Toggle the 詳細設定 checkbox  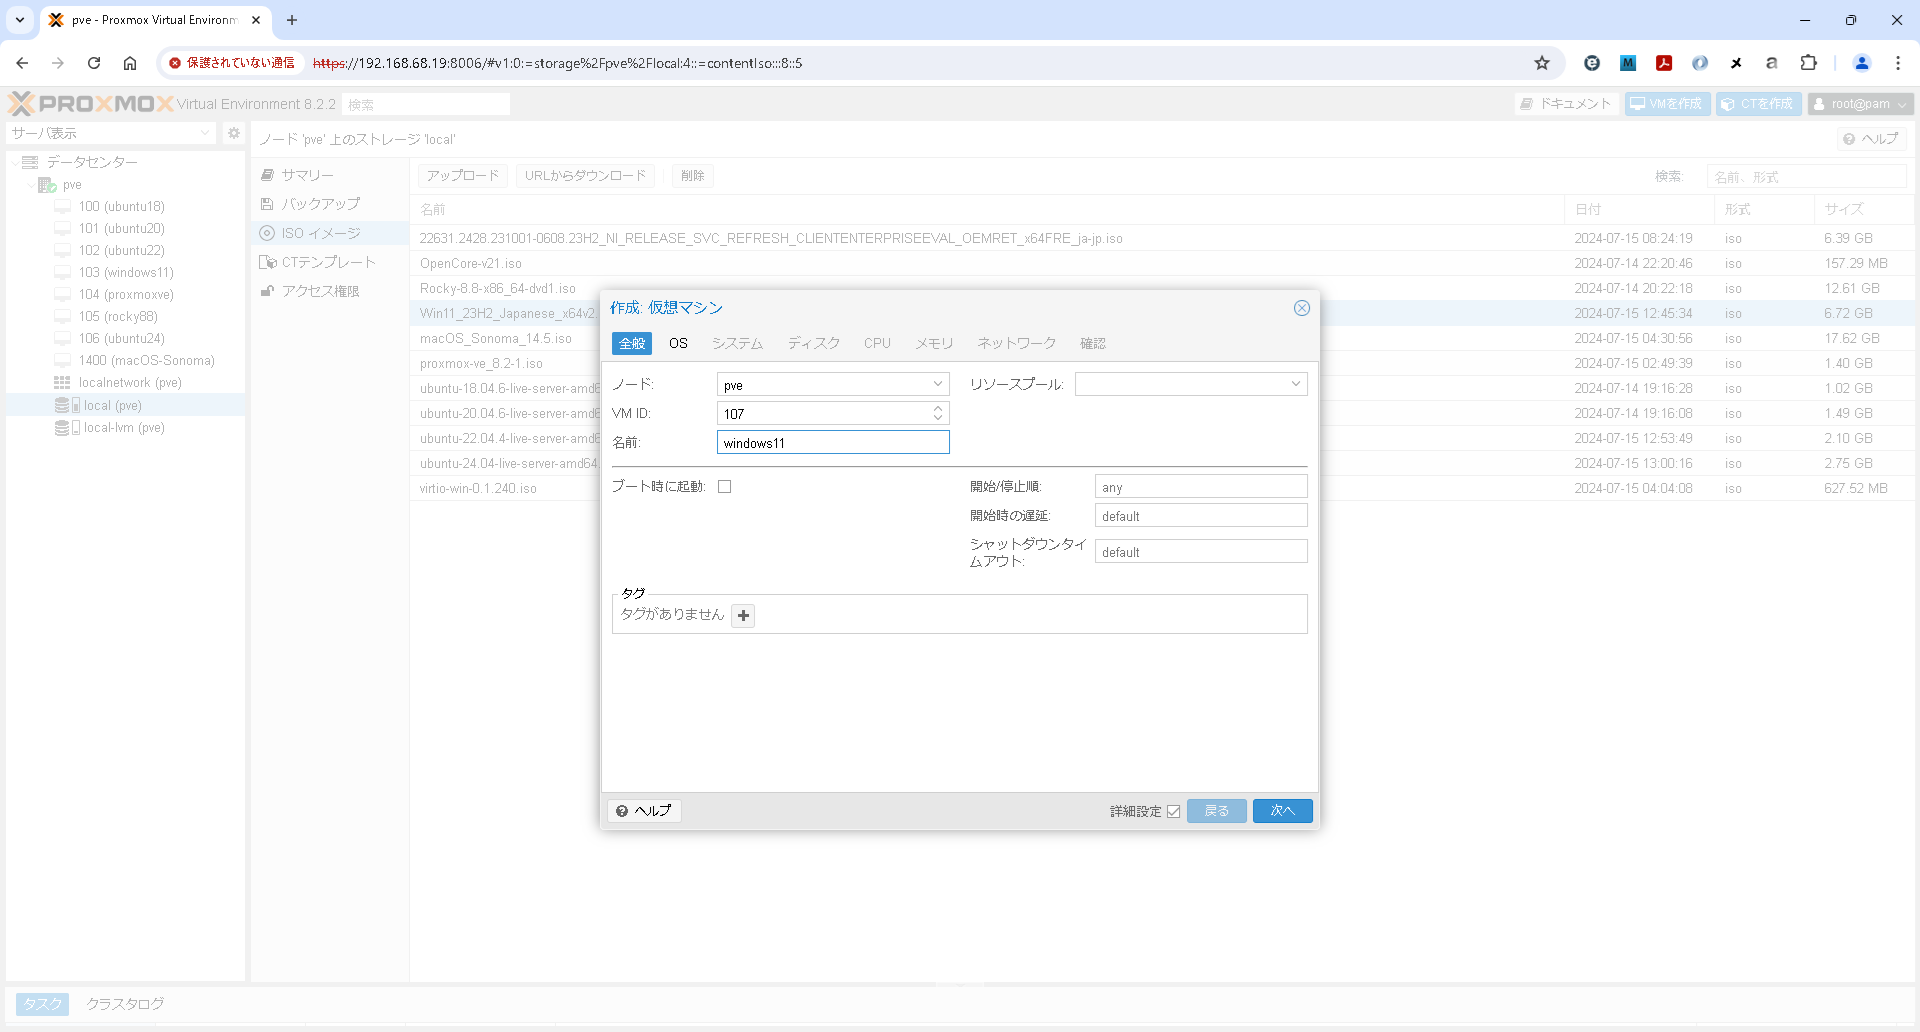[x=1174, y=812]
